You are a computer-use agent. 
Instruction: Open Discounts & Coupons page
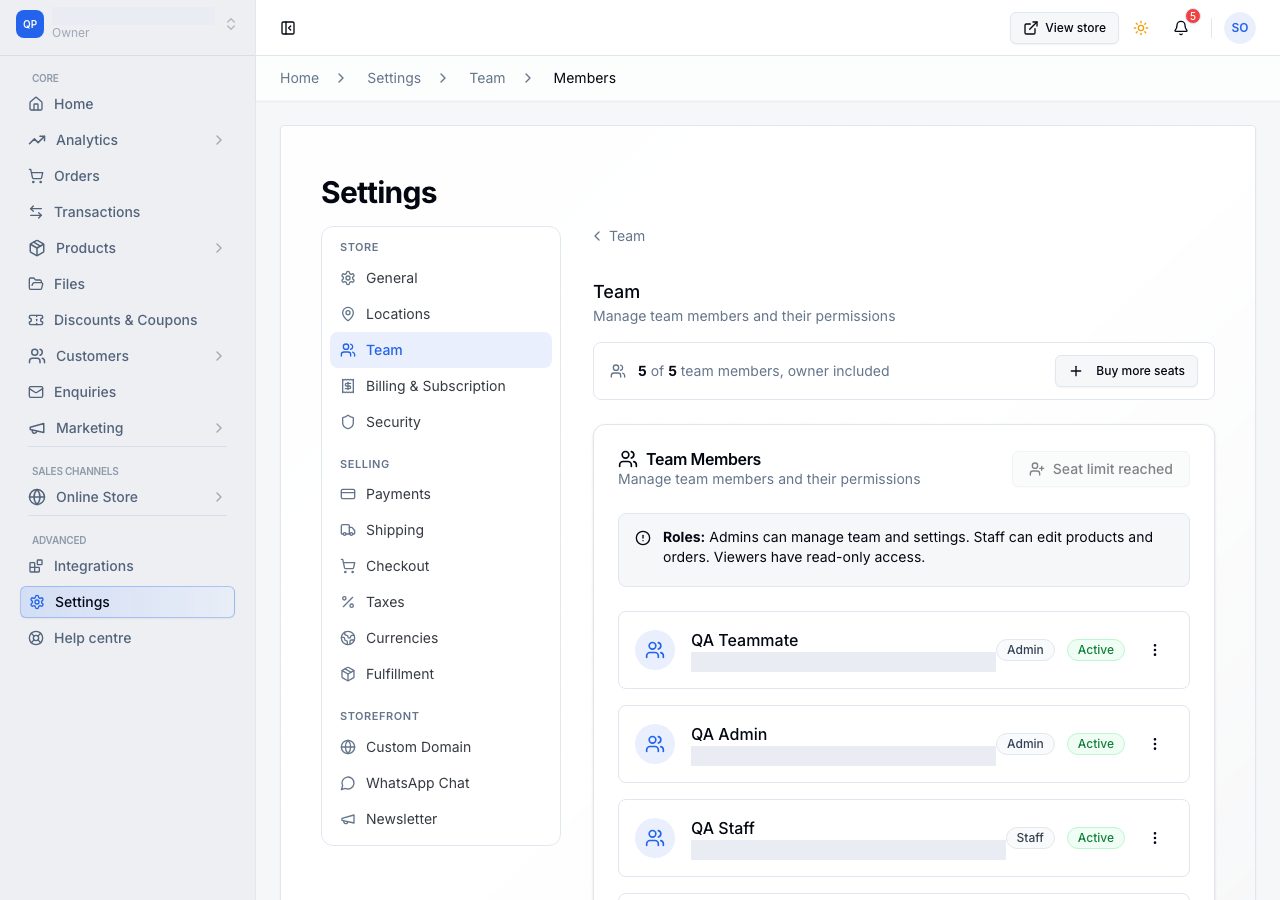click(x=128, y=320)
